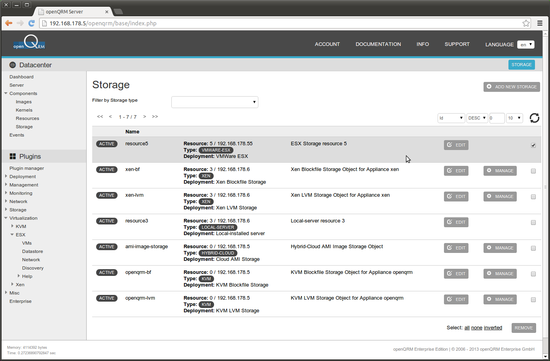Open the DOCUMENTATION menu
The height and width of the screenshot is (361, 550).
coord(378,44)
